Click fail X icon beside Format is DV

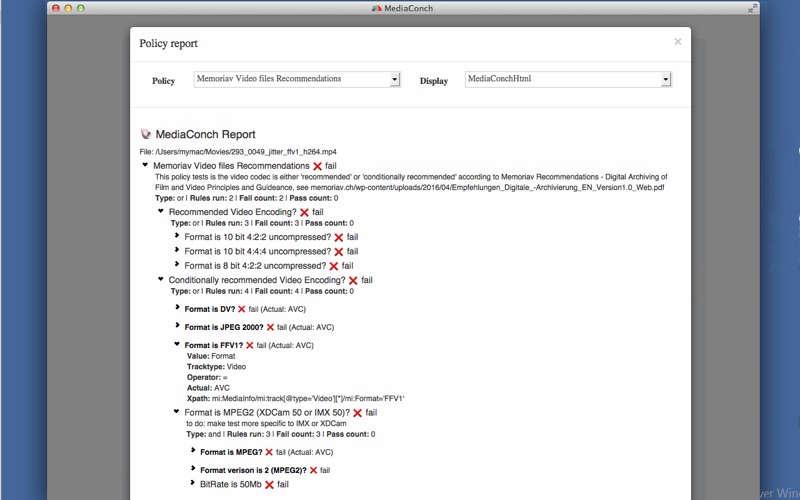pyautogui.click(x=242, y=309)
